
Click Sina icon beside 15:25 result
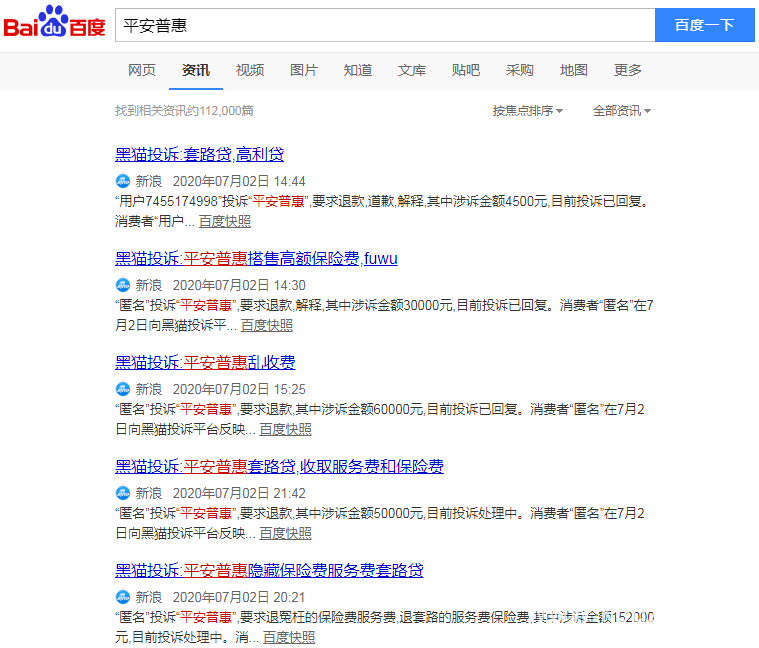pyautogui.click(x=123, y=389)
